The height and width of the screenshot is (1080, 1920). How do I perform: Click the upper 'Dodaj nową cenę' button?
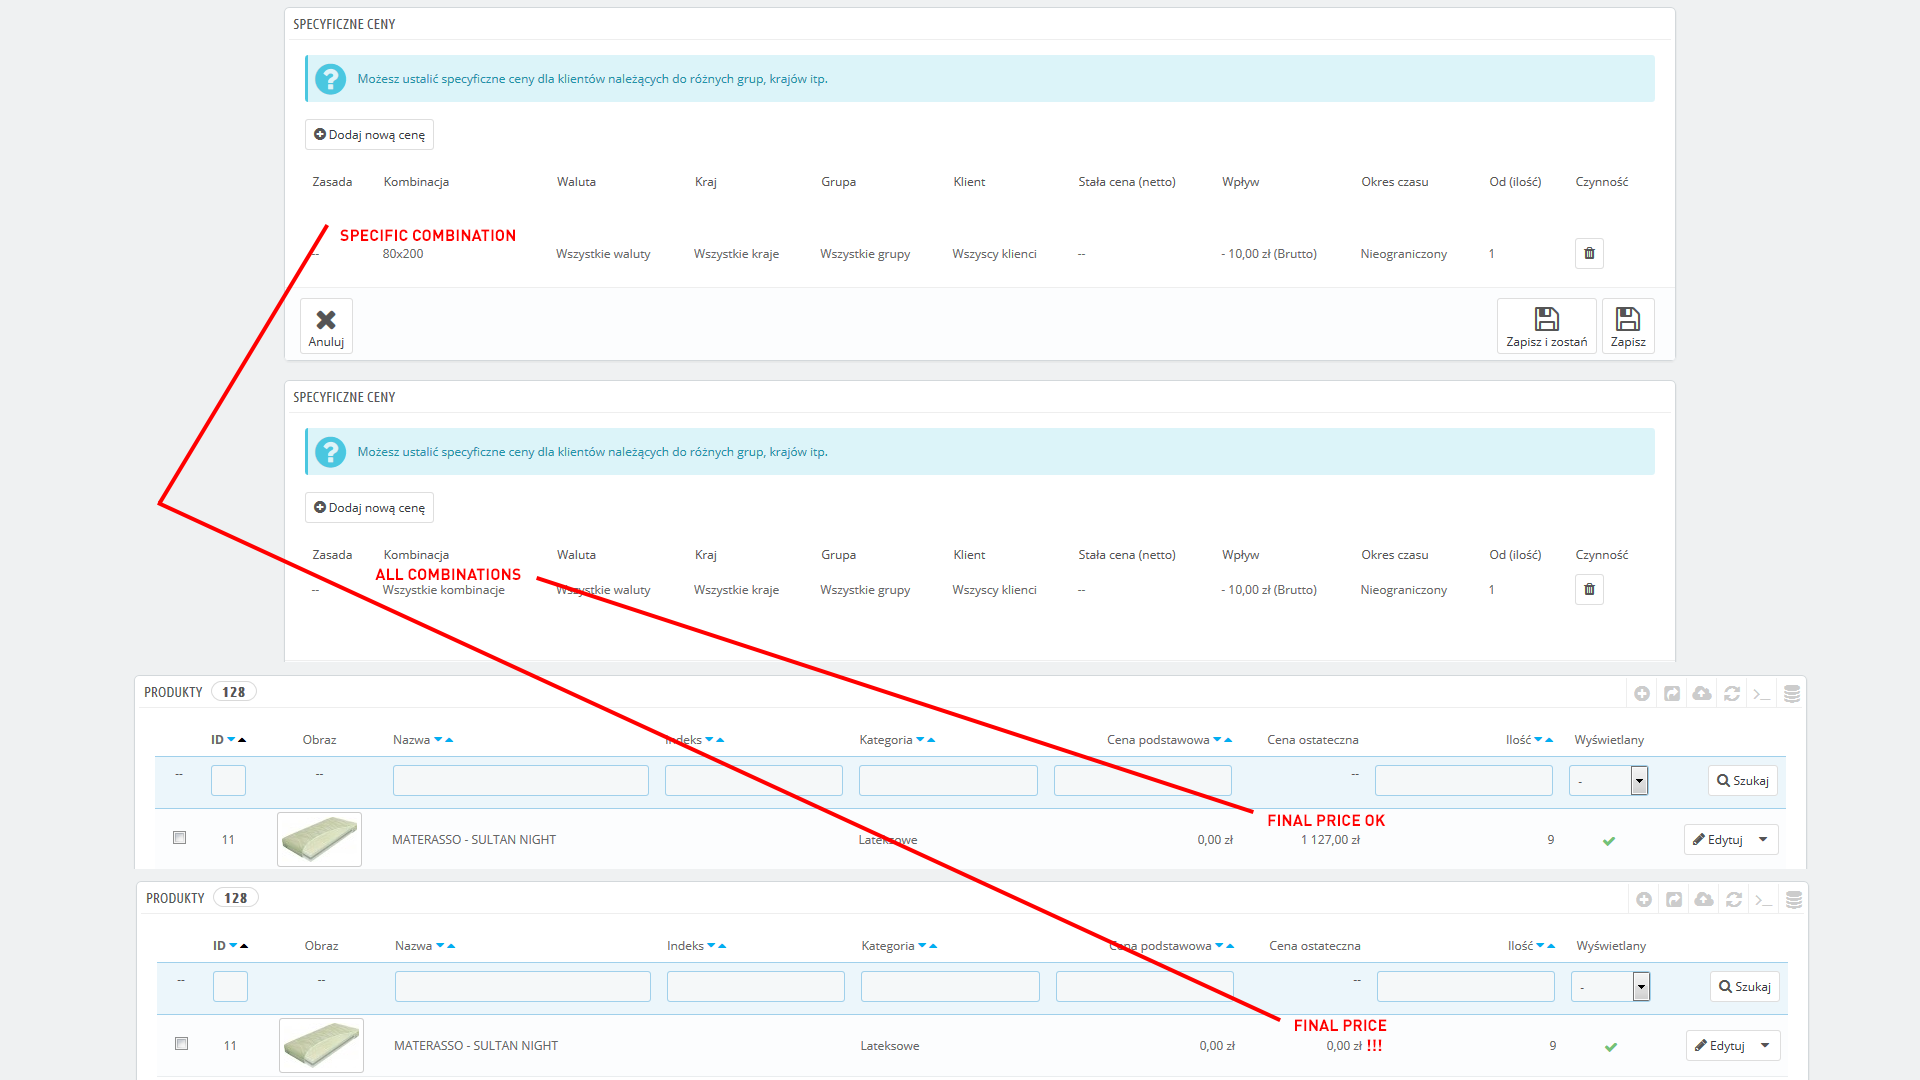(369, 135)
